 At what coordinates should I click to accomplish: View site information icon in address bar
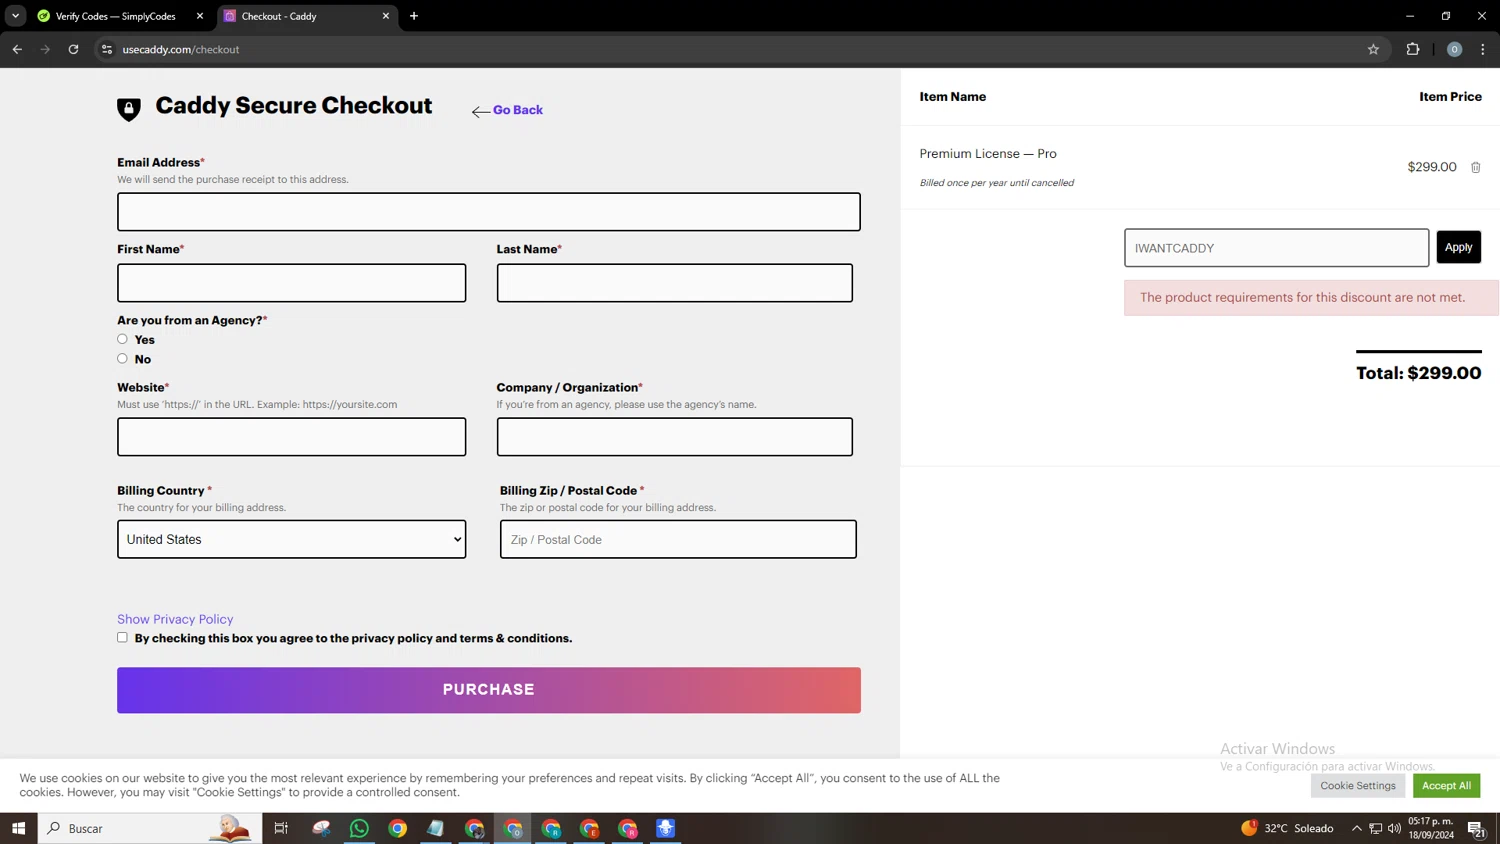click(107, 49)
